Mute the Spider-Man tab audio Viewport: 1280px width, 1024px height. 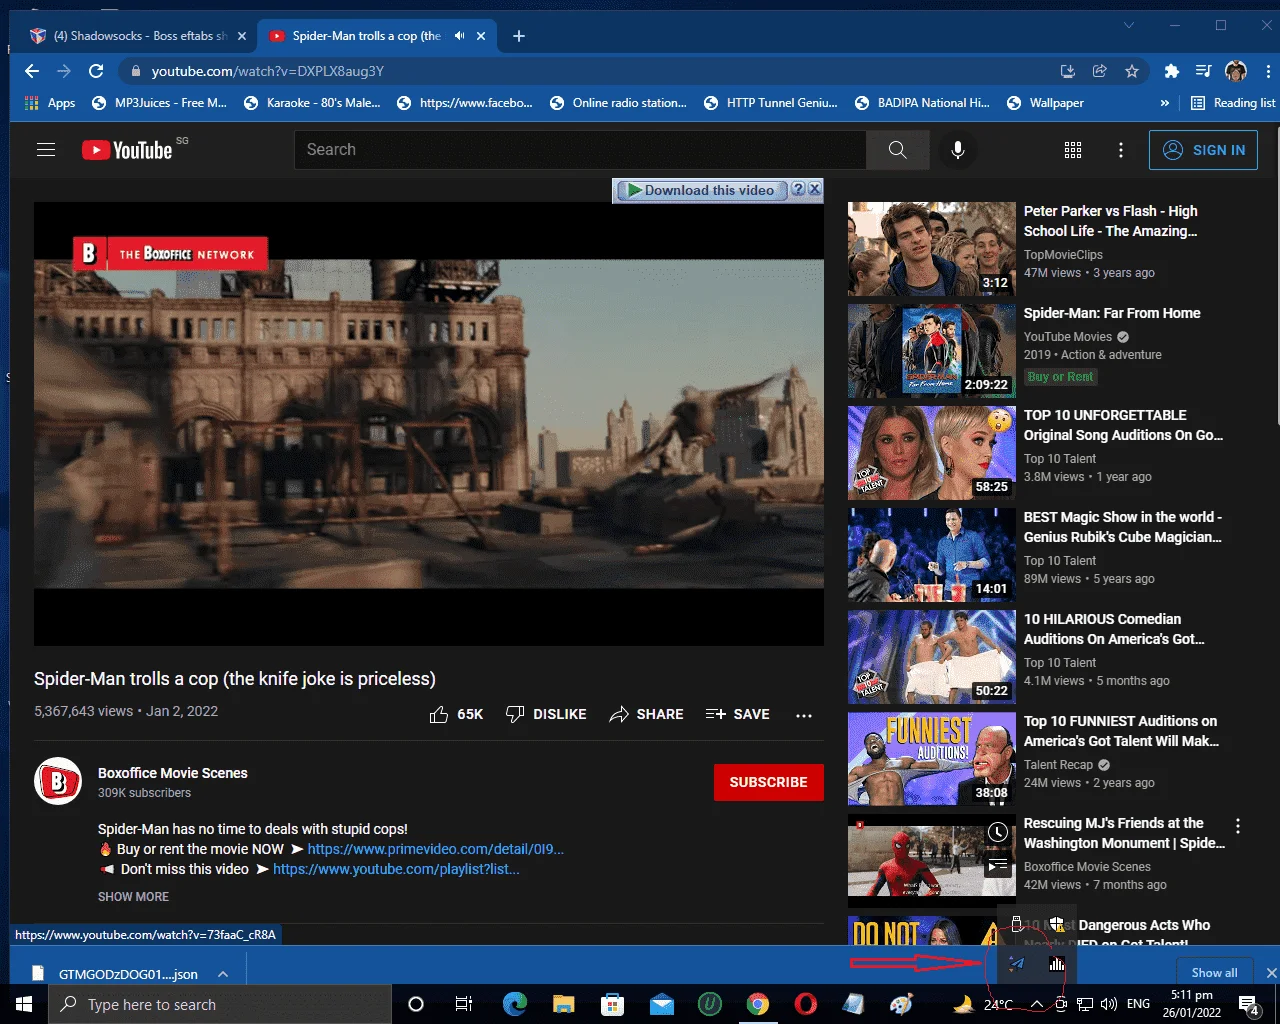(459, 36)
